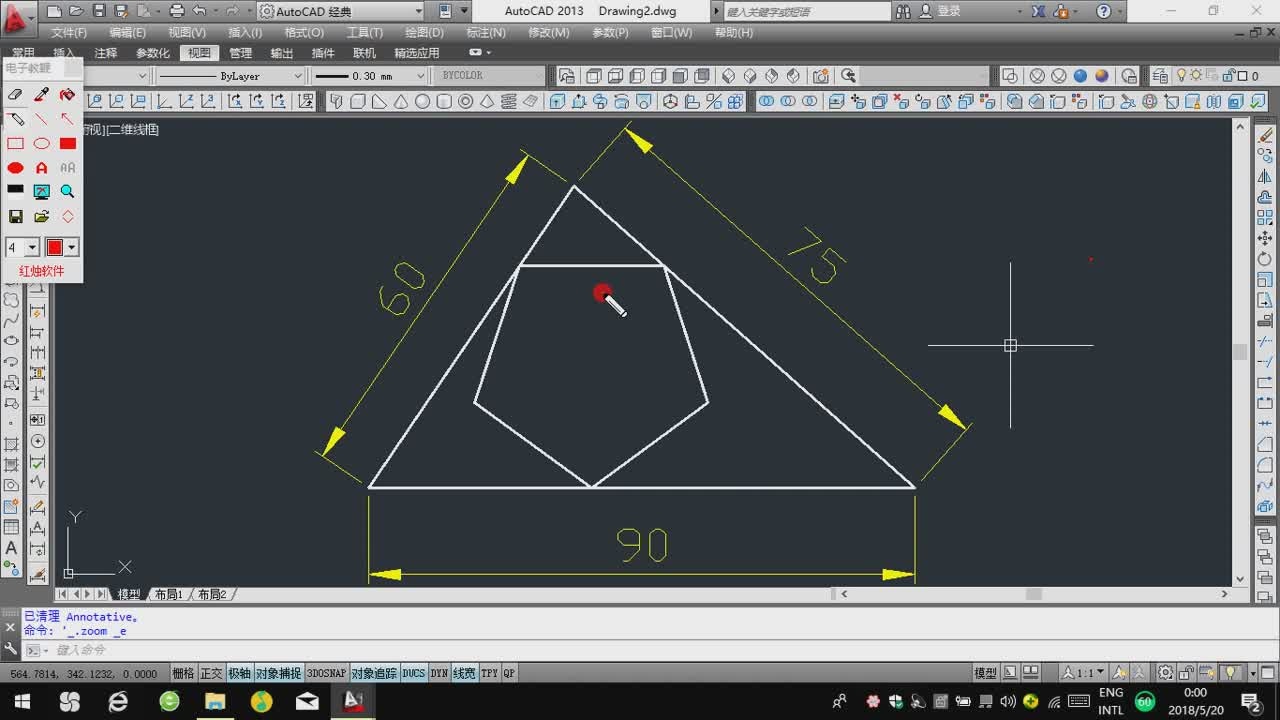Click the Undo arrow icon
This screenshot has height=720, width=1280.
199,12
